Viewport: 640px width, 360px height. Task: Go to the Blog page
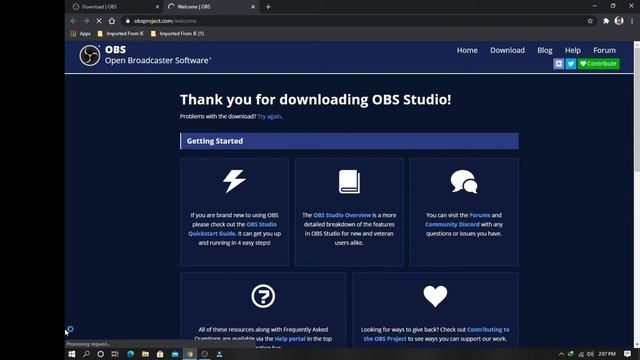coord(544,50)
